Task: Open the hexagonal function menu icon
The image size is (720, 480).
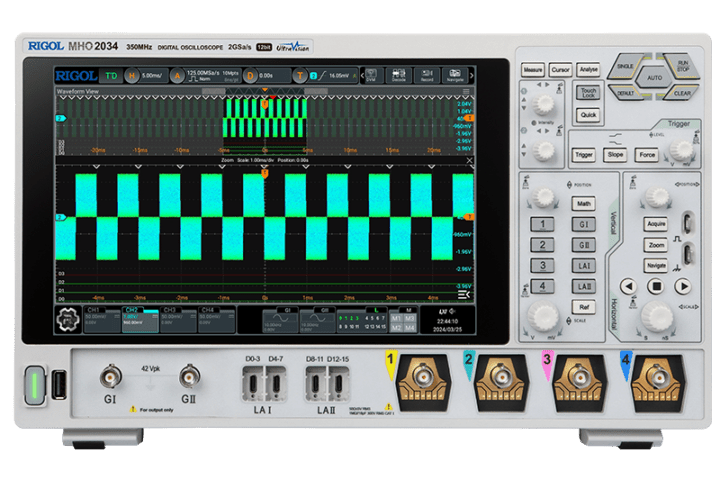Action: (68, 320)
